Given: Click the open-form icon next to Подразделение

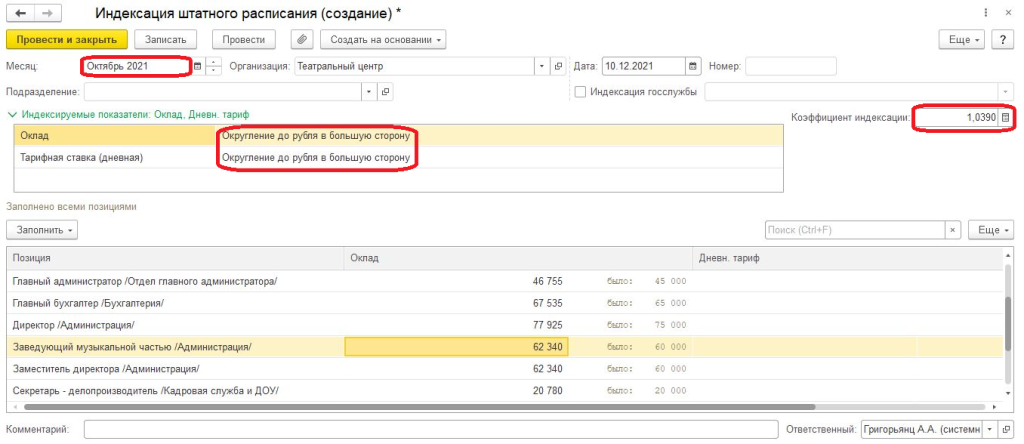Looking at the screenshot, I should (x=385, y=92).
